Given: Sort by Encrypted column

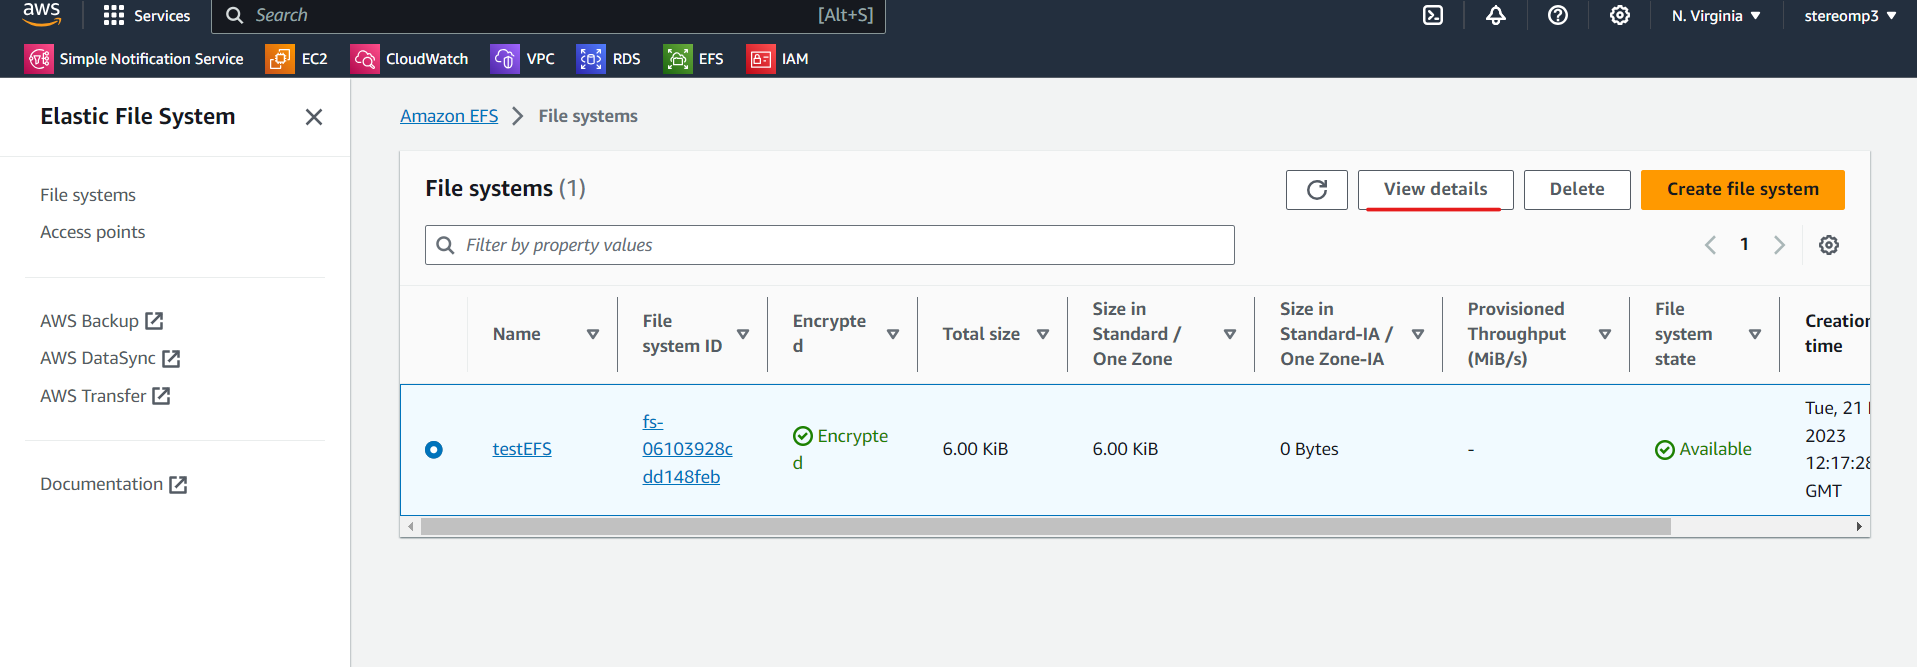Looking at the screenshot, I should 893,334.
